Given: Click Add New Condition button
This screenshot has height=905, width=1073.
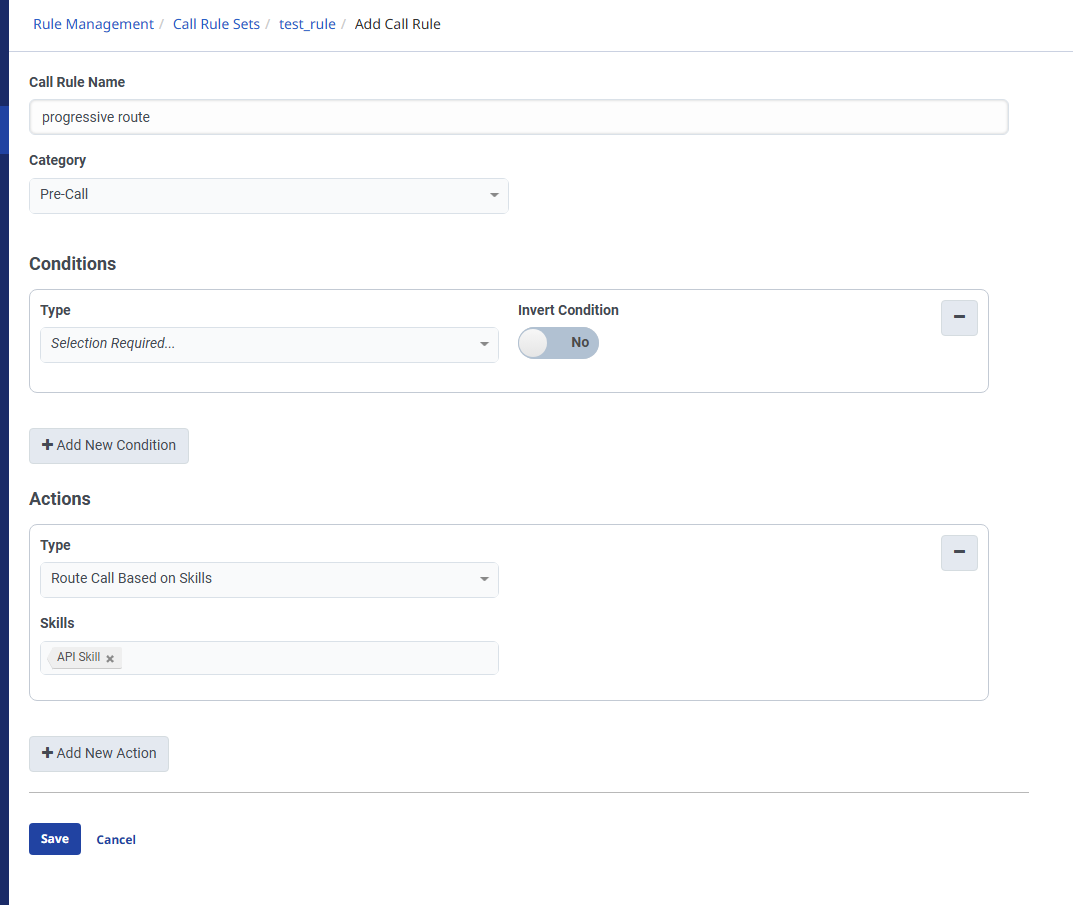Looking at the screenshot, I should pyautogui.click(x=109, y=446).
